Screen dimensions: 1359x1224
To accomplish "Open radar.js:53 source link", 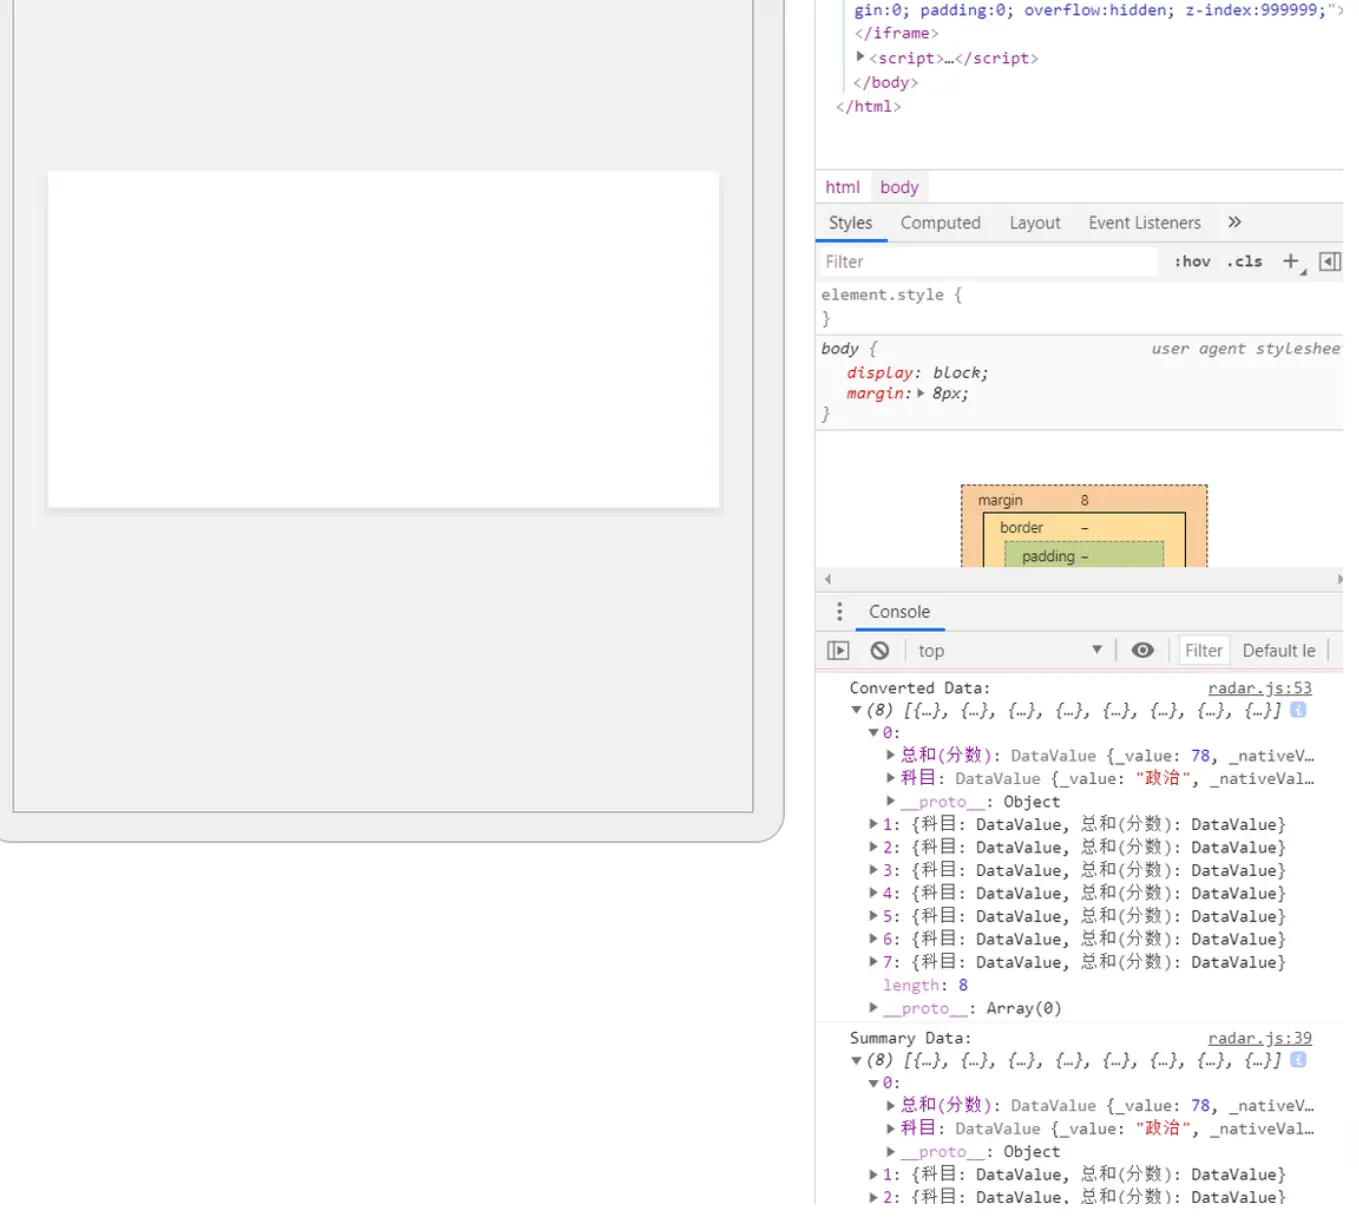I will pyautogui.click(x=1259, y=688).
